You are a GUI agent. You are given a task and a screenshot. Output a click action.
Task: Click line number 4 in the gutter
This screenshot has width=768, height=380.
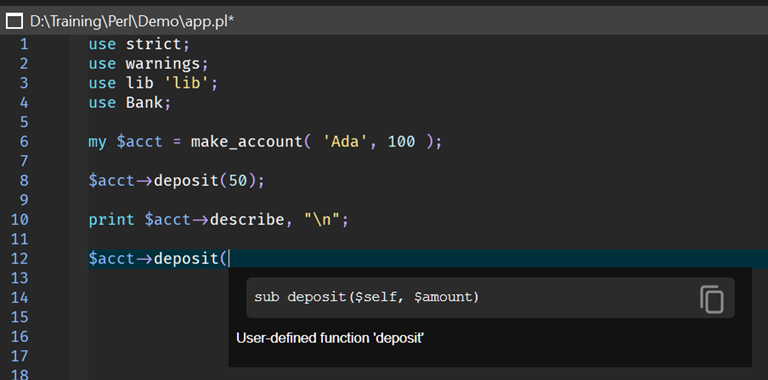(x=24, y=103)
